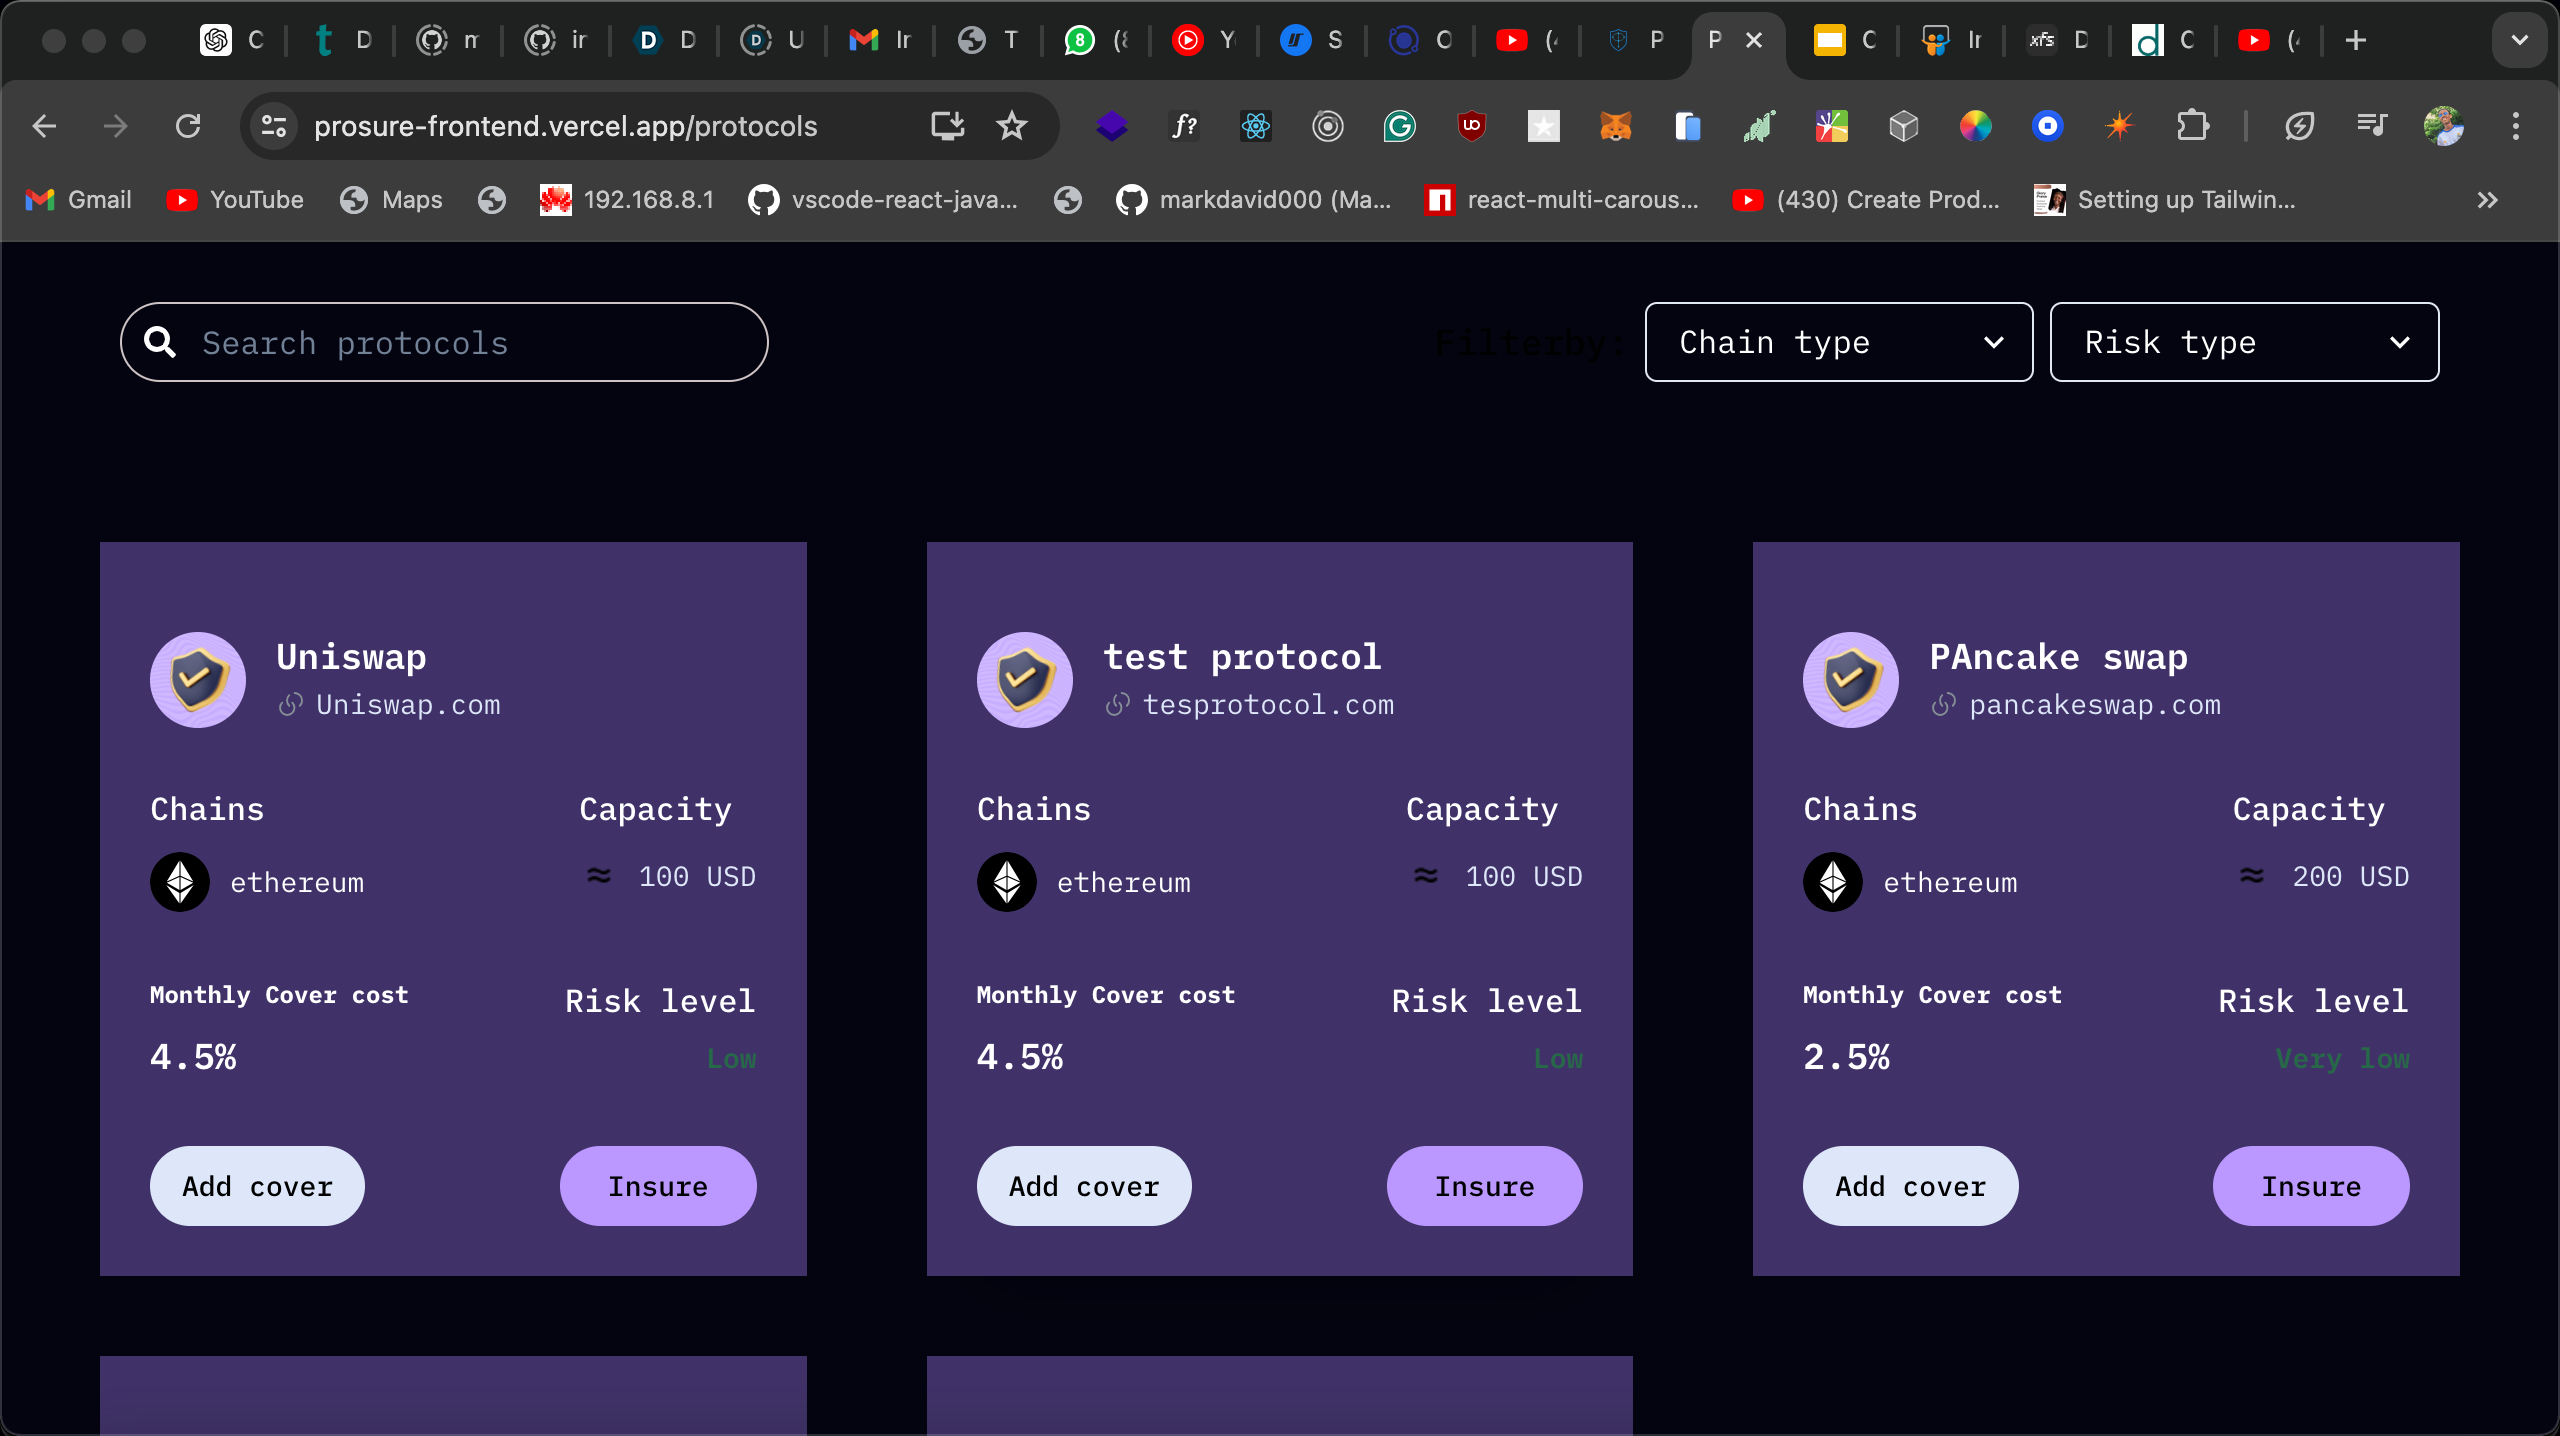
Task: Click the ethereum chain icon on the PAncake swap card
Action: coord(1832,882)
